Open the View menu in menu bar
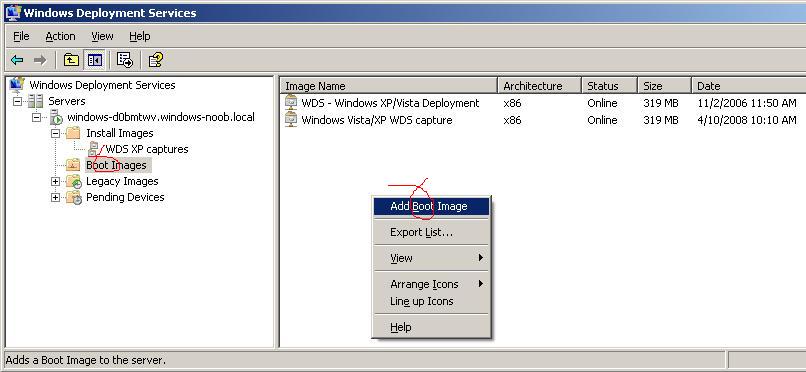The height and width of the screenshot is (372, 806). pos(102,36)
